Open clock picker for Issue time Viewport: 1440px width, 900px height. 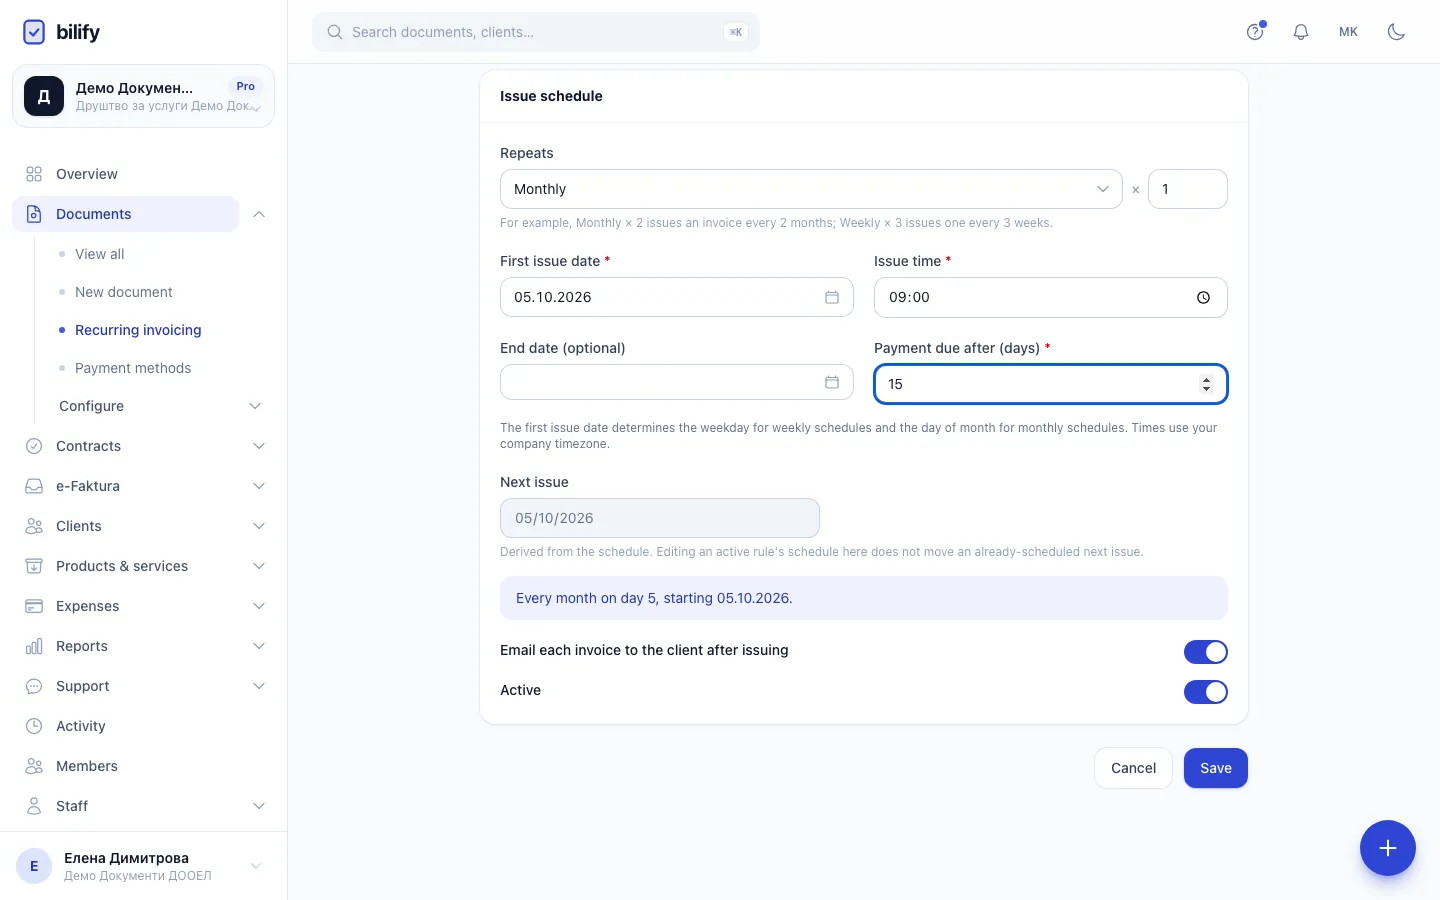tap(1203, 297)
